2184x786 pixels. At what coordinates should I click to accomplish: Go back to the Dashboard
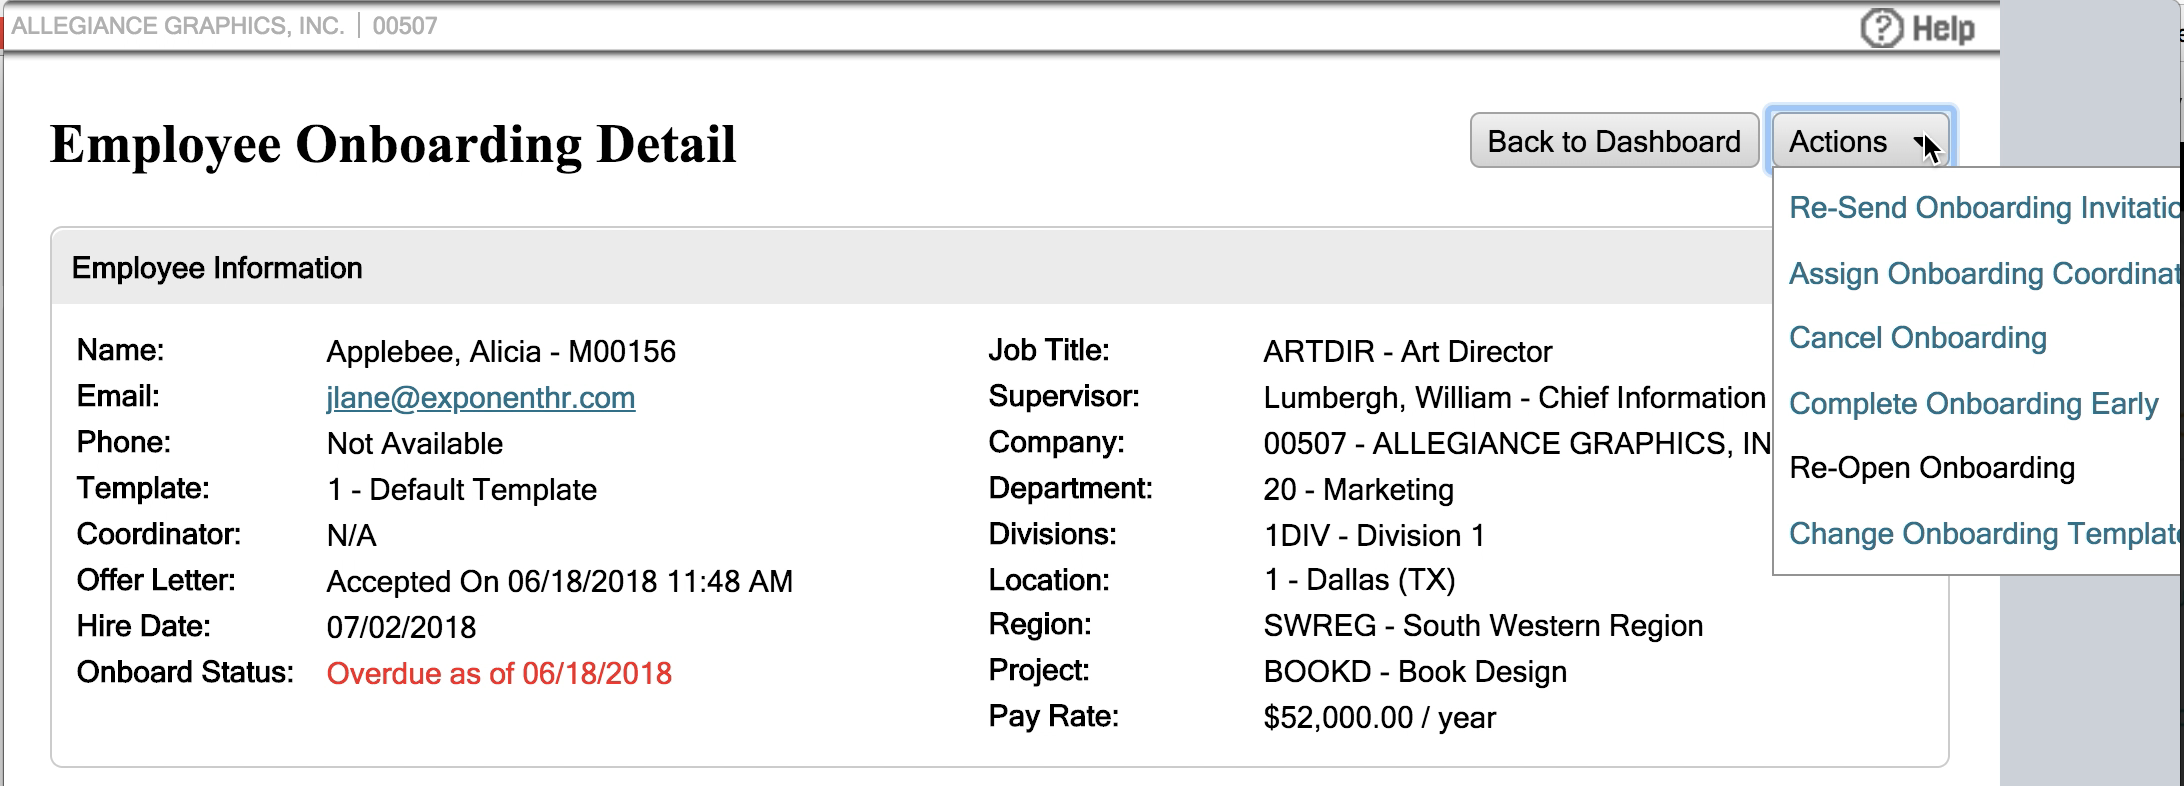[1613, 141]
